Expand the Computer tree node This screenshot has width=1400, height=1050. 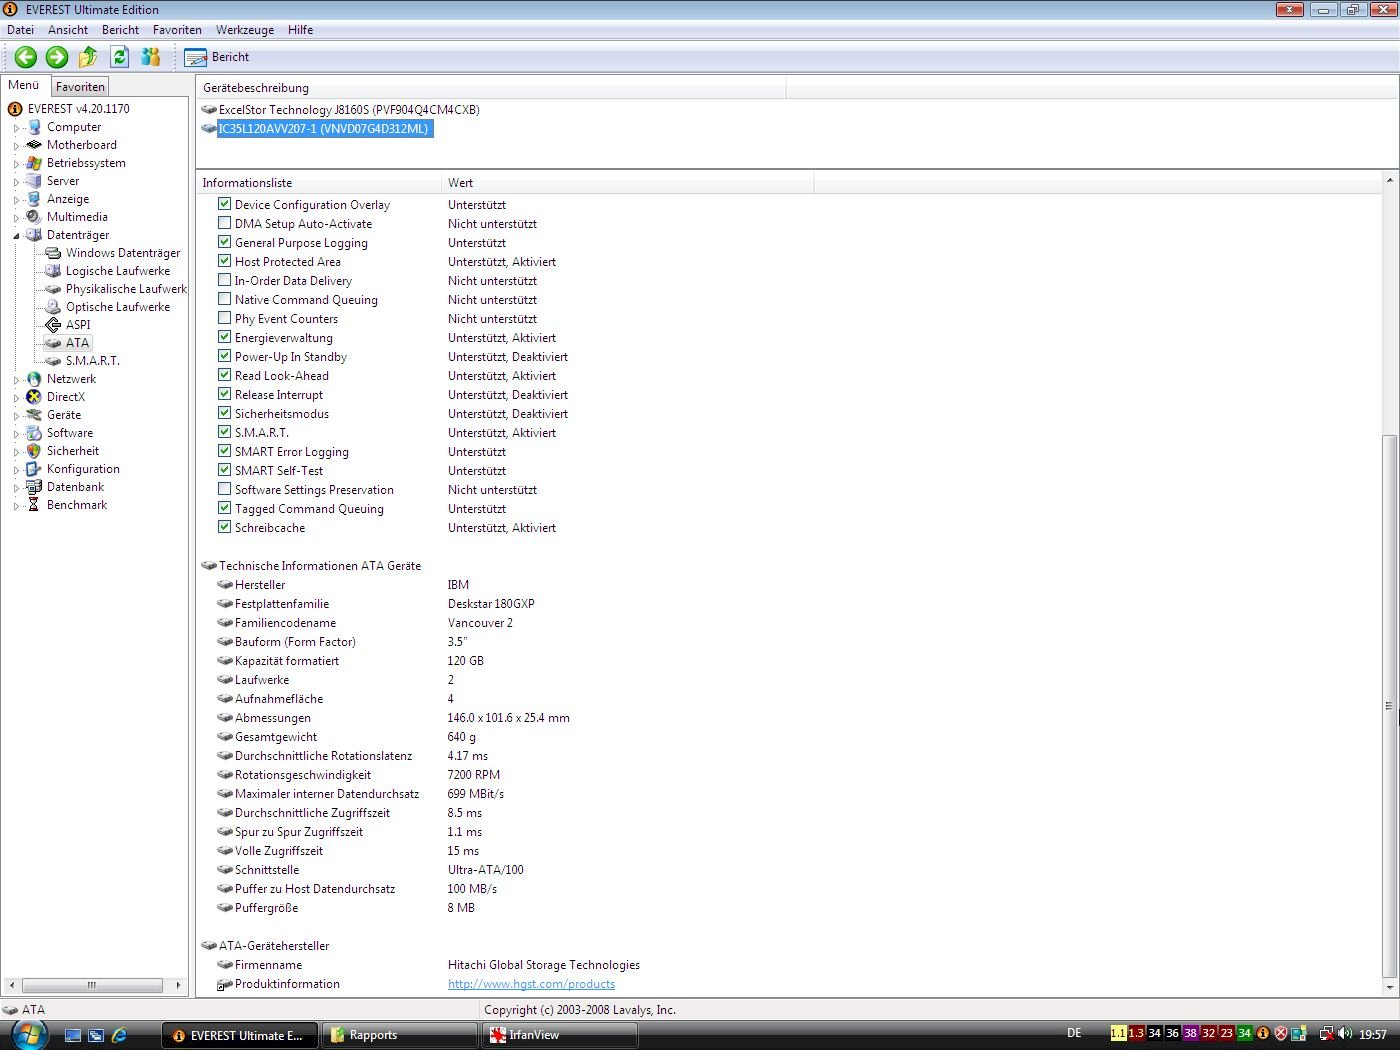click(17, 128)
